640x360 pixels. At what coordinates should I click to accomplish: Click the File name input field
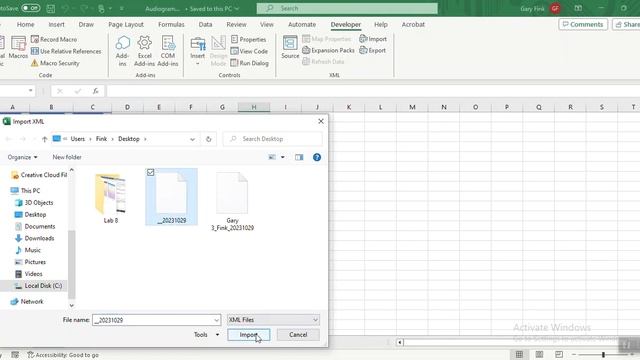point(153,320)
